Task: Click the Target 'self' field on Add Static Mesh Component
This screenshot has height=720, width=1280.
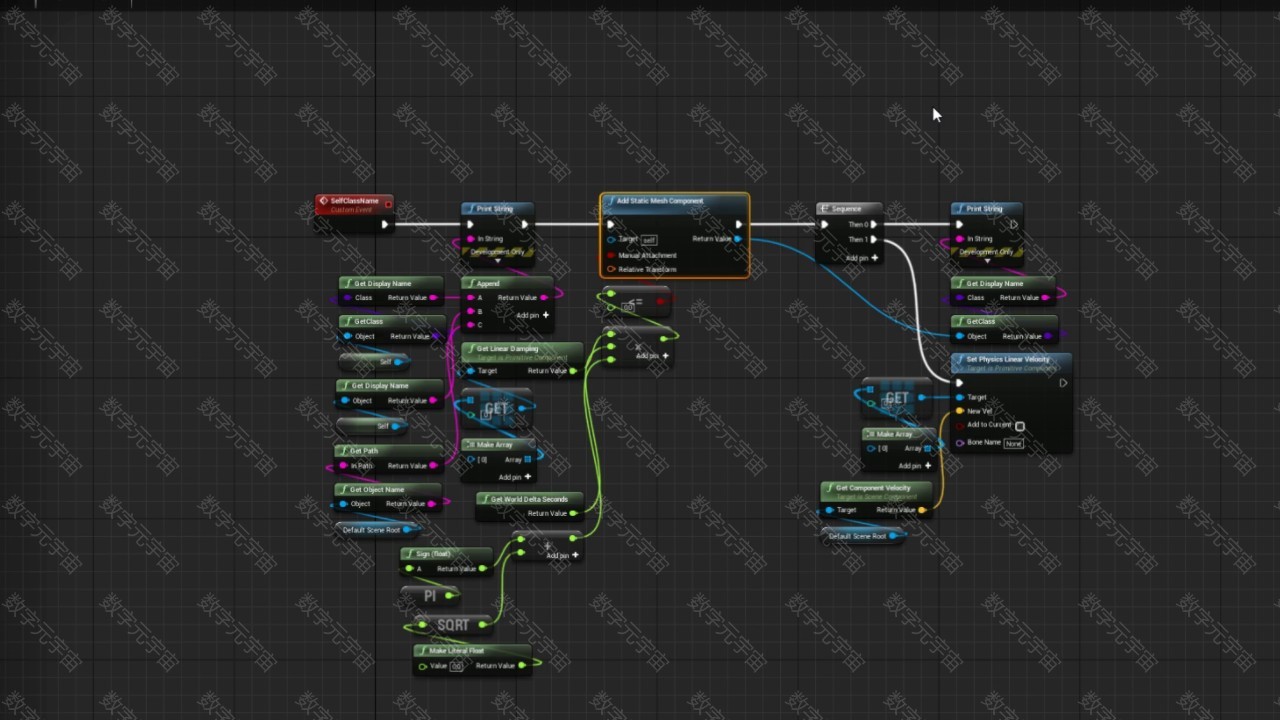Action: tap(649, 240)
